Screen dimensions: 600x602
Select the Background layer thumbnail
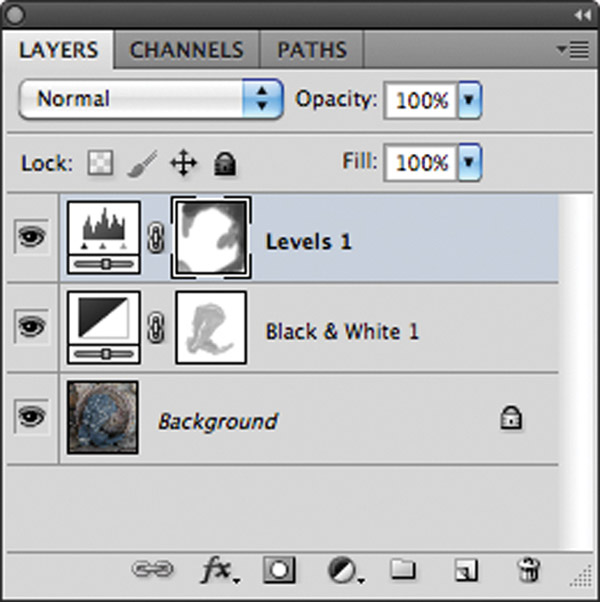[102, 417]
